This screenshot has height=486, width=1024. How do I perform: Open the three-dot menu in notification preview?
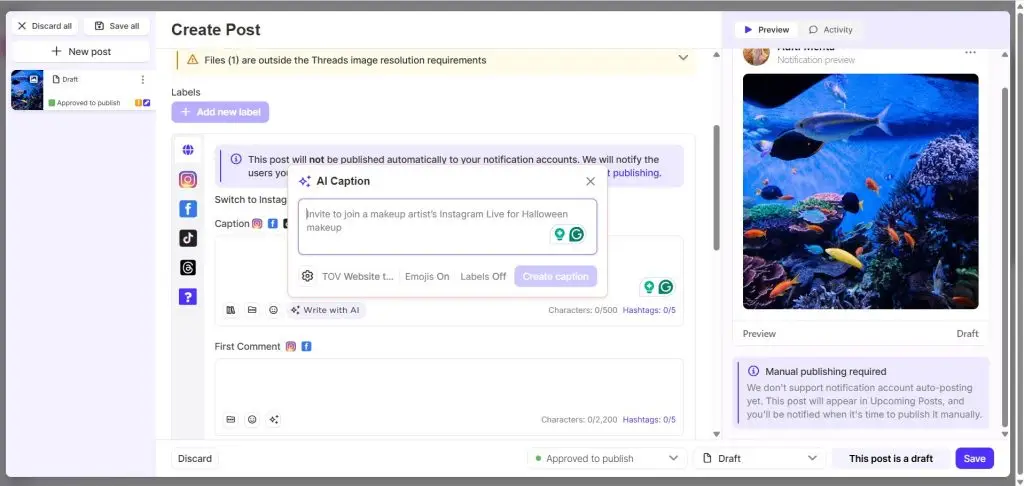(970, 53)
